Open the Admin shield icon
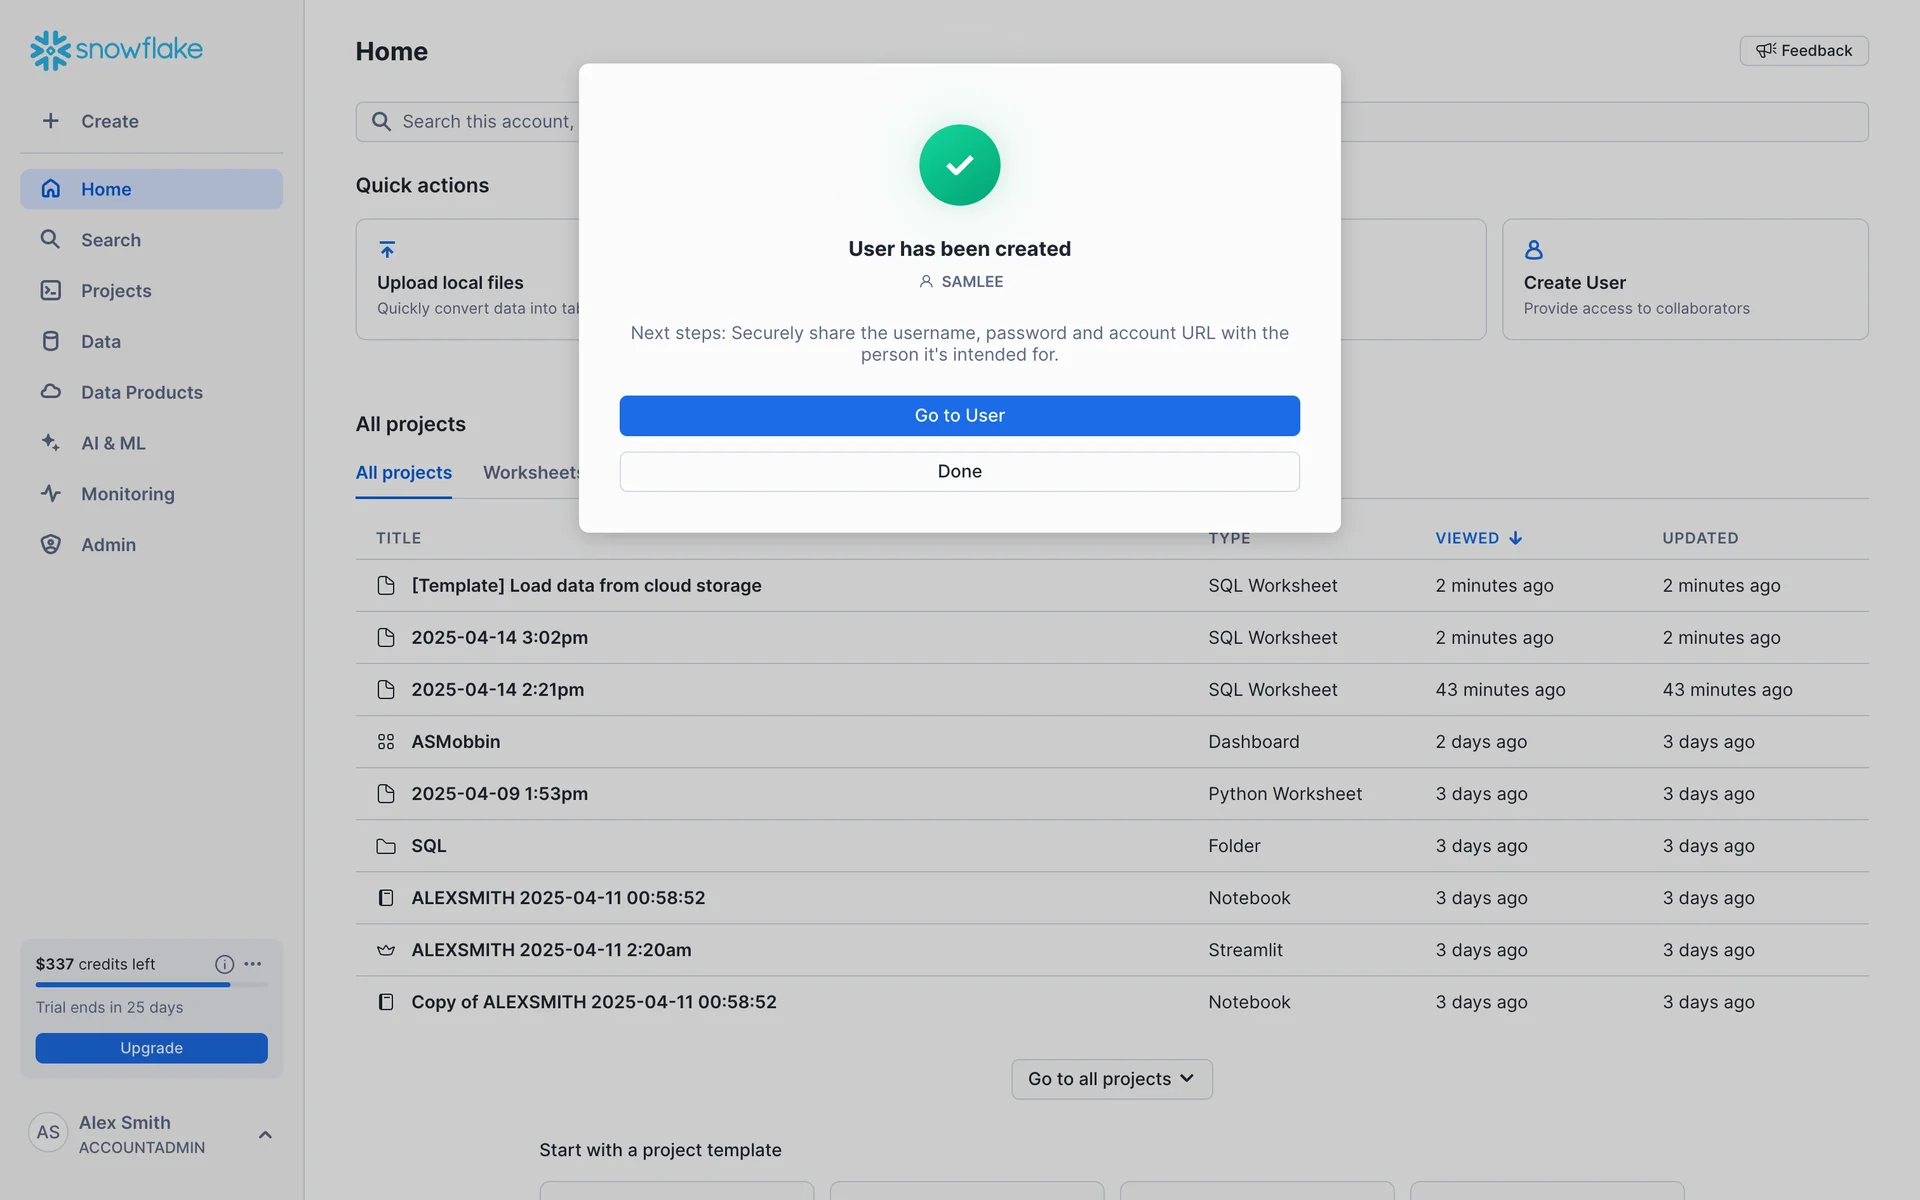Image resolution: width=1920 pixels, height=1200 pixels. coord(51,544)
